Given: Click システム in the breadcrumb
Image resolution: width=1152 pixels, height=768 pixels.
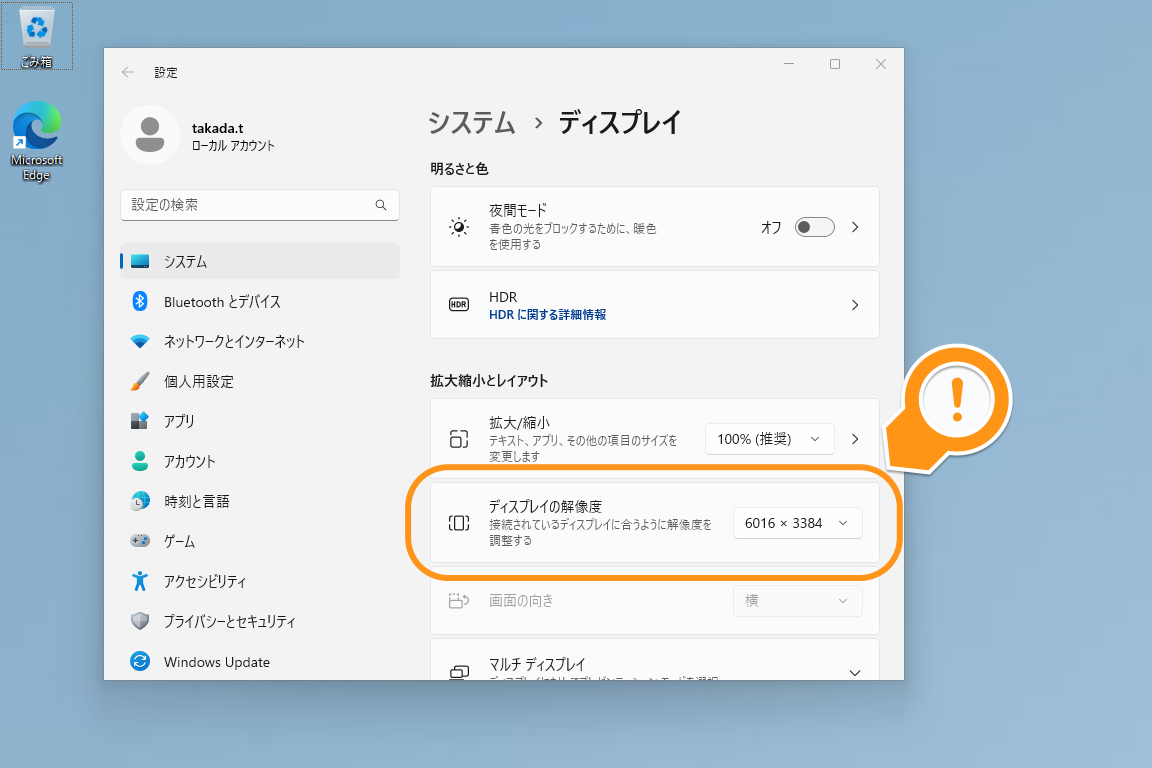Looking at the screenshot, I should pos(472,122).
